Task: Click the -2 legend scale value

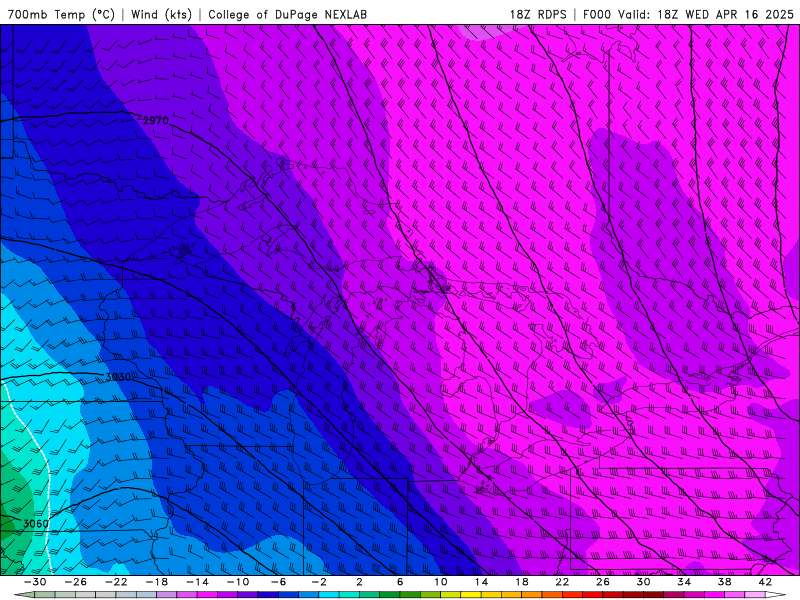Action: click(x=319, y=582)
